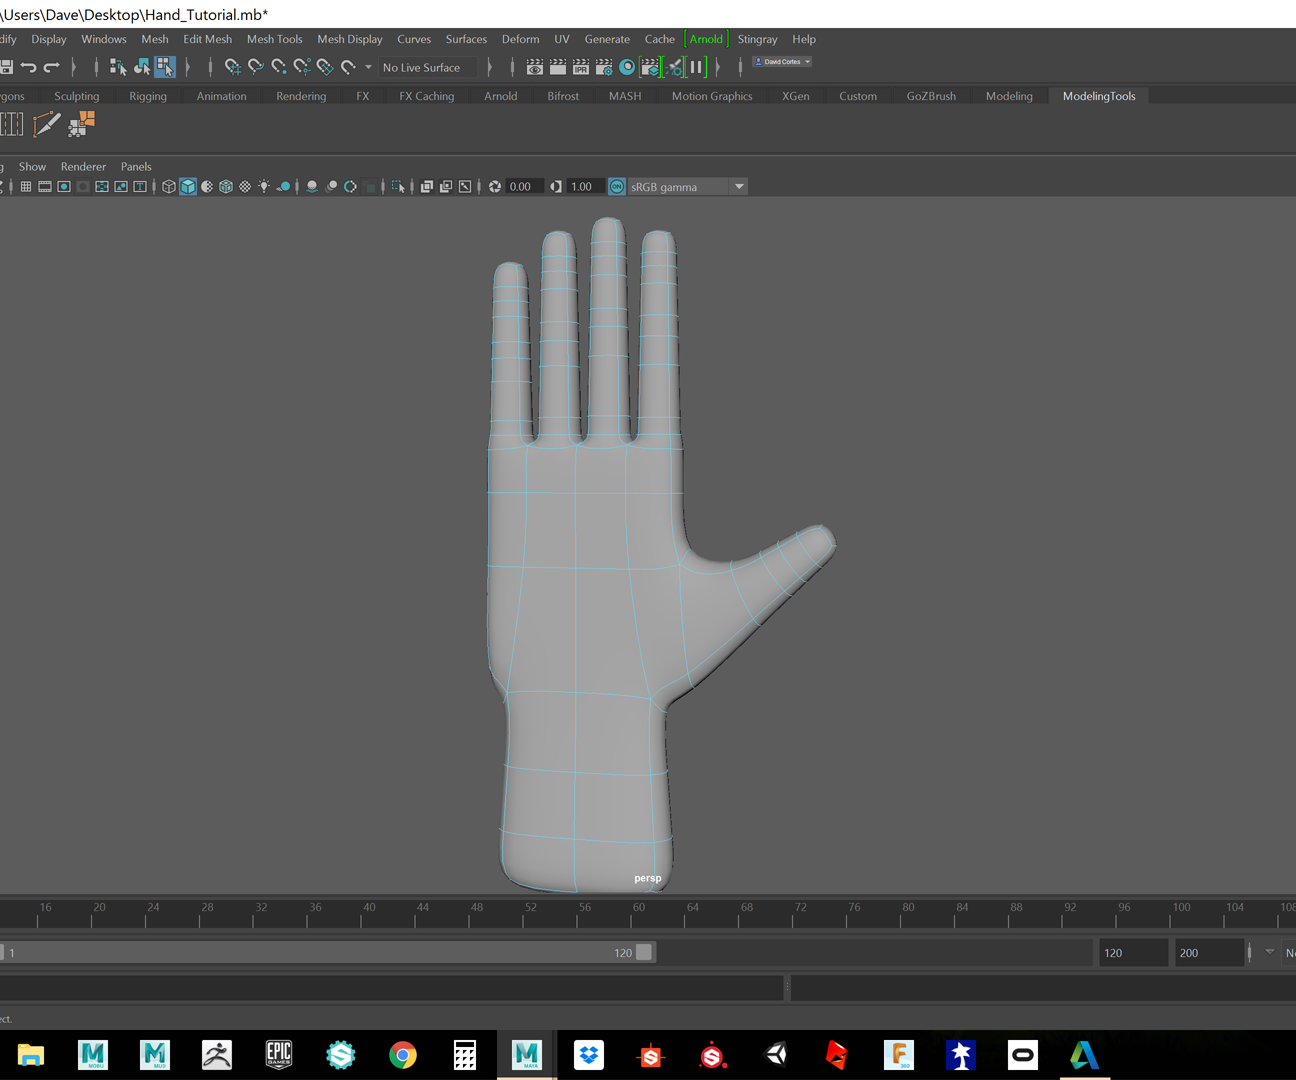1296x1080 pixels.
Task: Open the snap options dropdown arrow
Action: tap(368, 67)
